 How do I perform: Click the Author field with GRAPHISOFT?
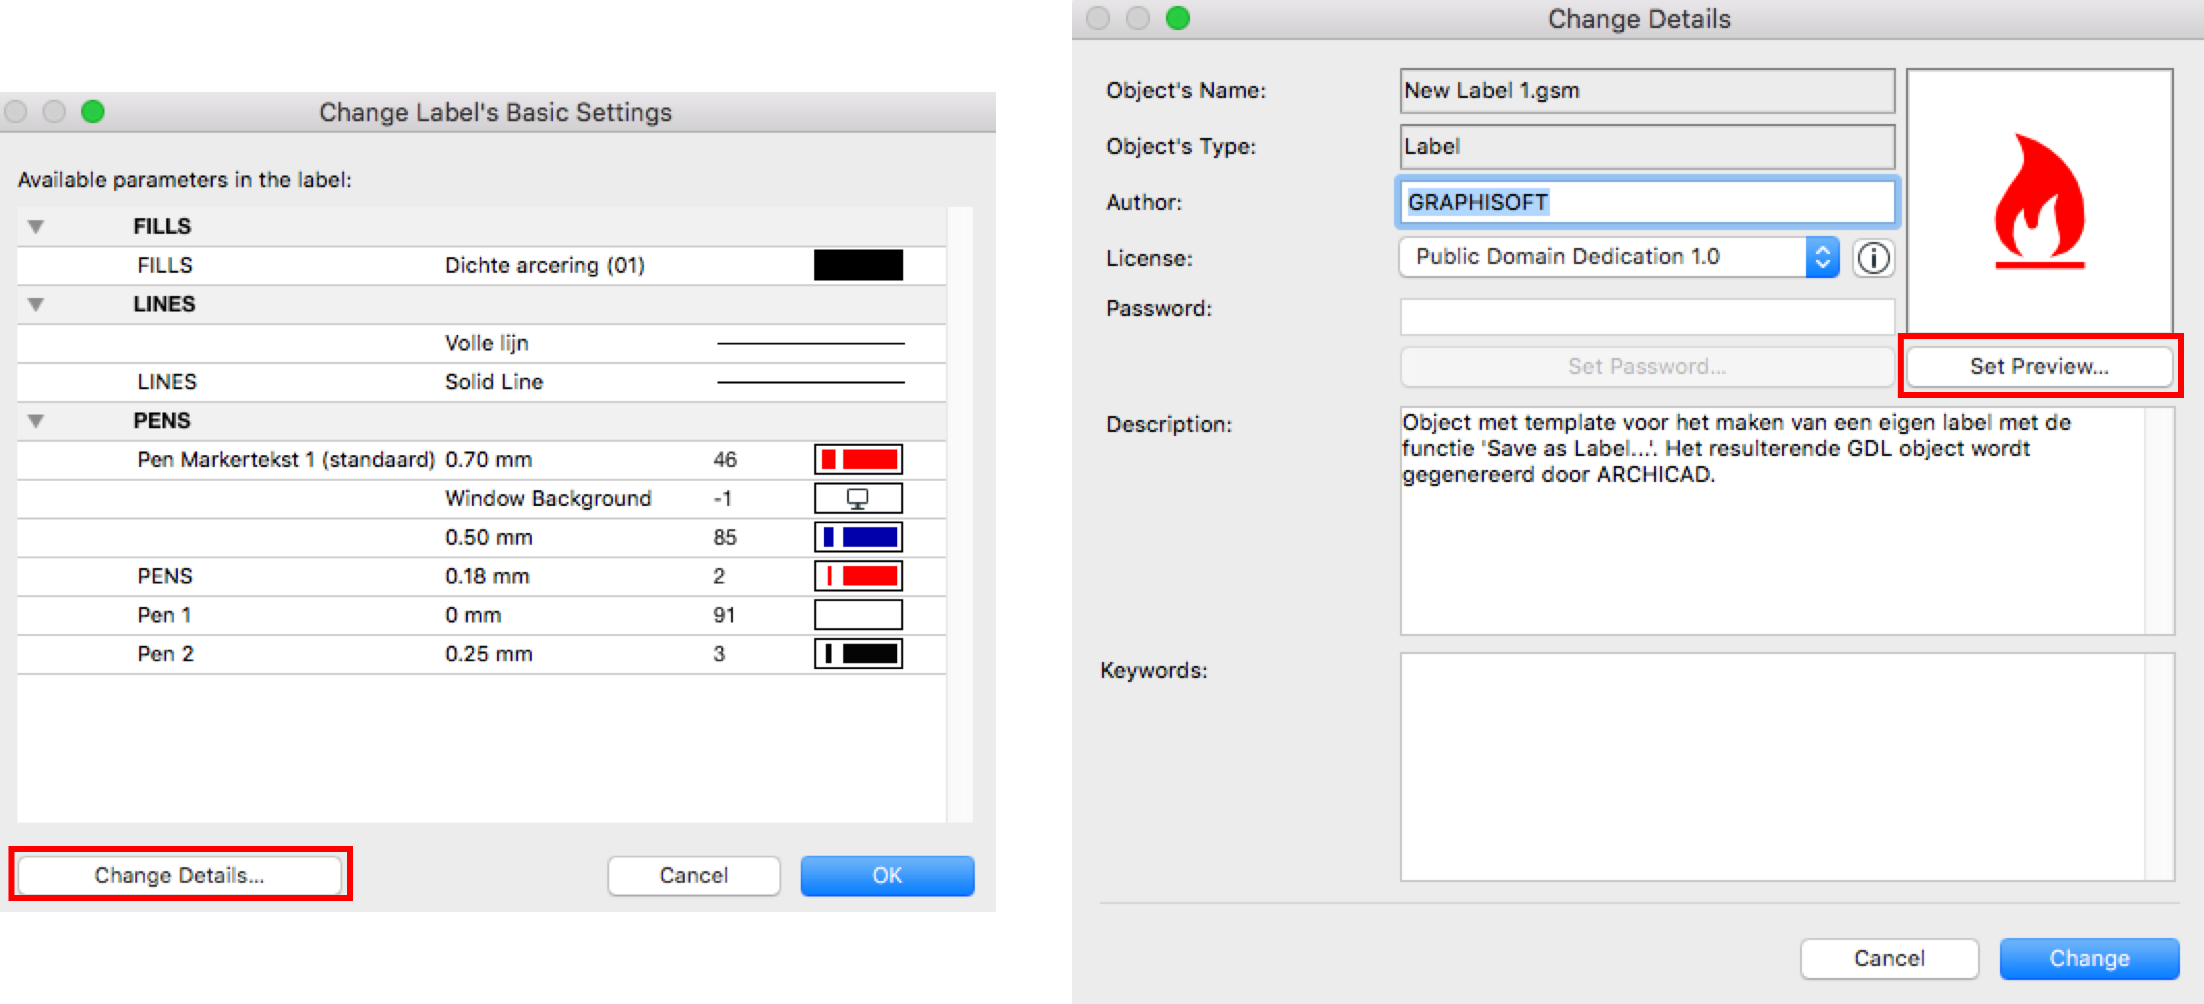(x=1647, y=202)
